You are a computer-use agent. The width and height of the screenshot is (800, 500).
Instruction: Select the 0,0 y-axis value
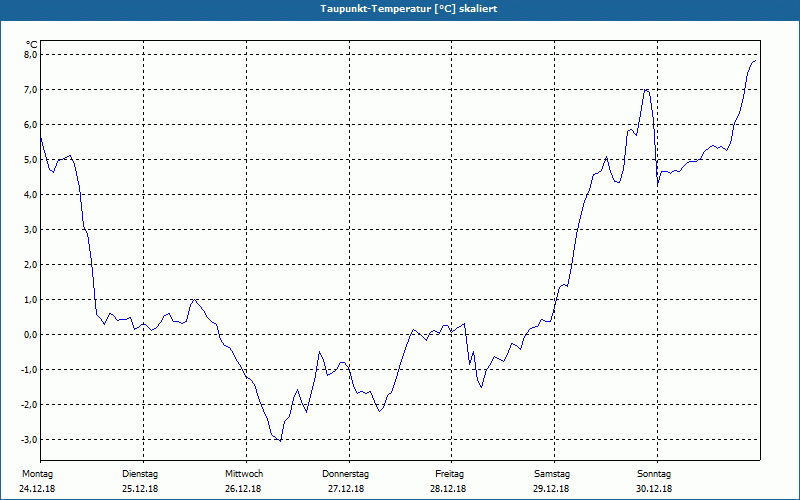point(31,335)
